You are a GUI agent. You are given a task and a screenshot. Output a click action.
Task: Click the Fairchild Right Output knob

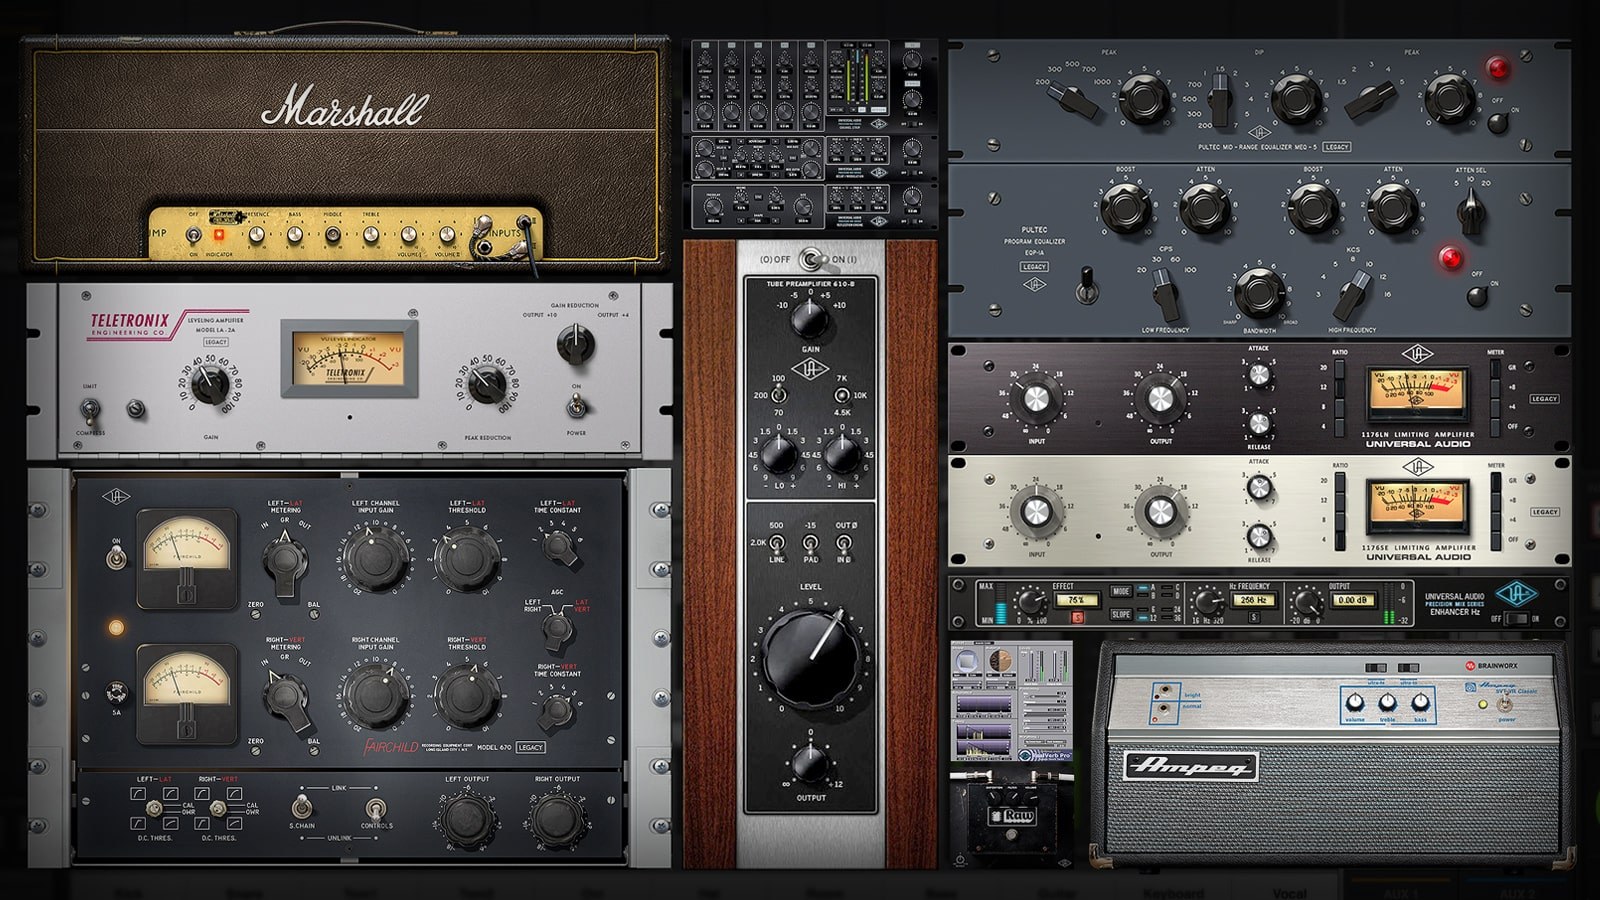(x=557, y=819)
